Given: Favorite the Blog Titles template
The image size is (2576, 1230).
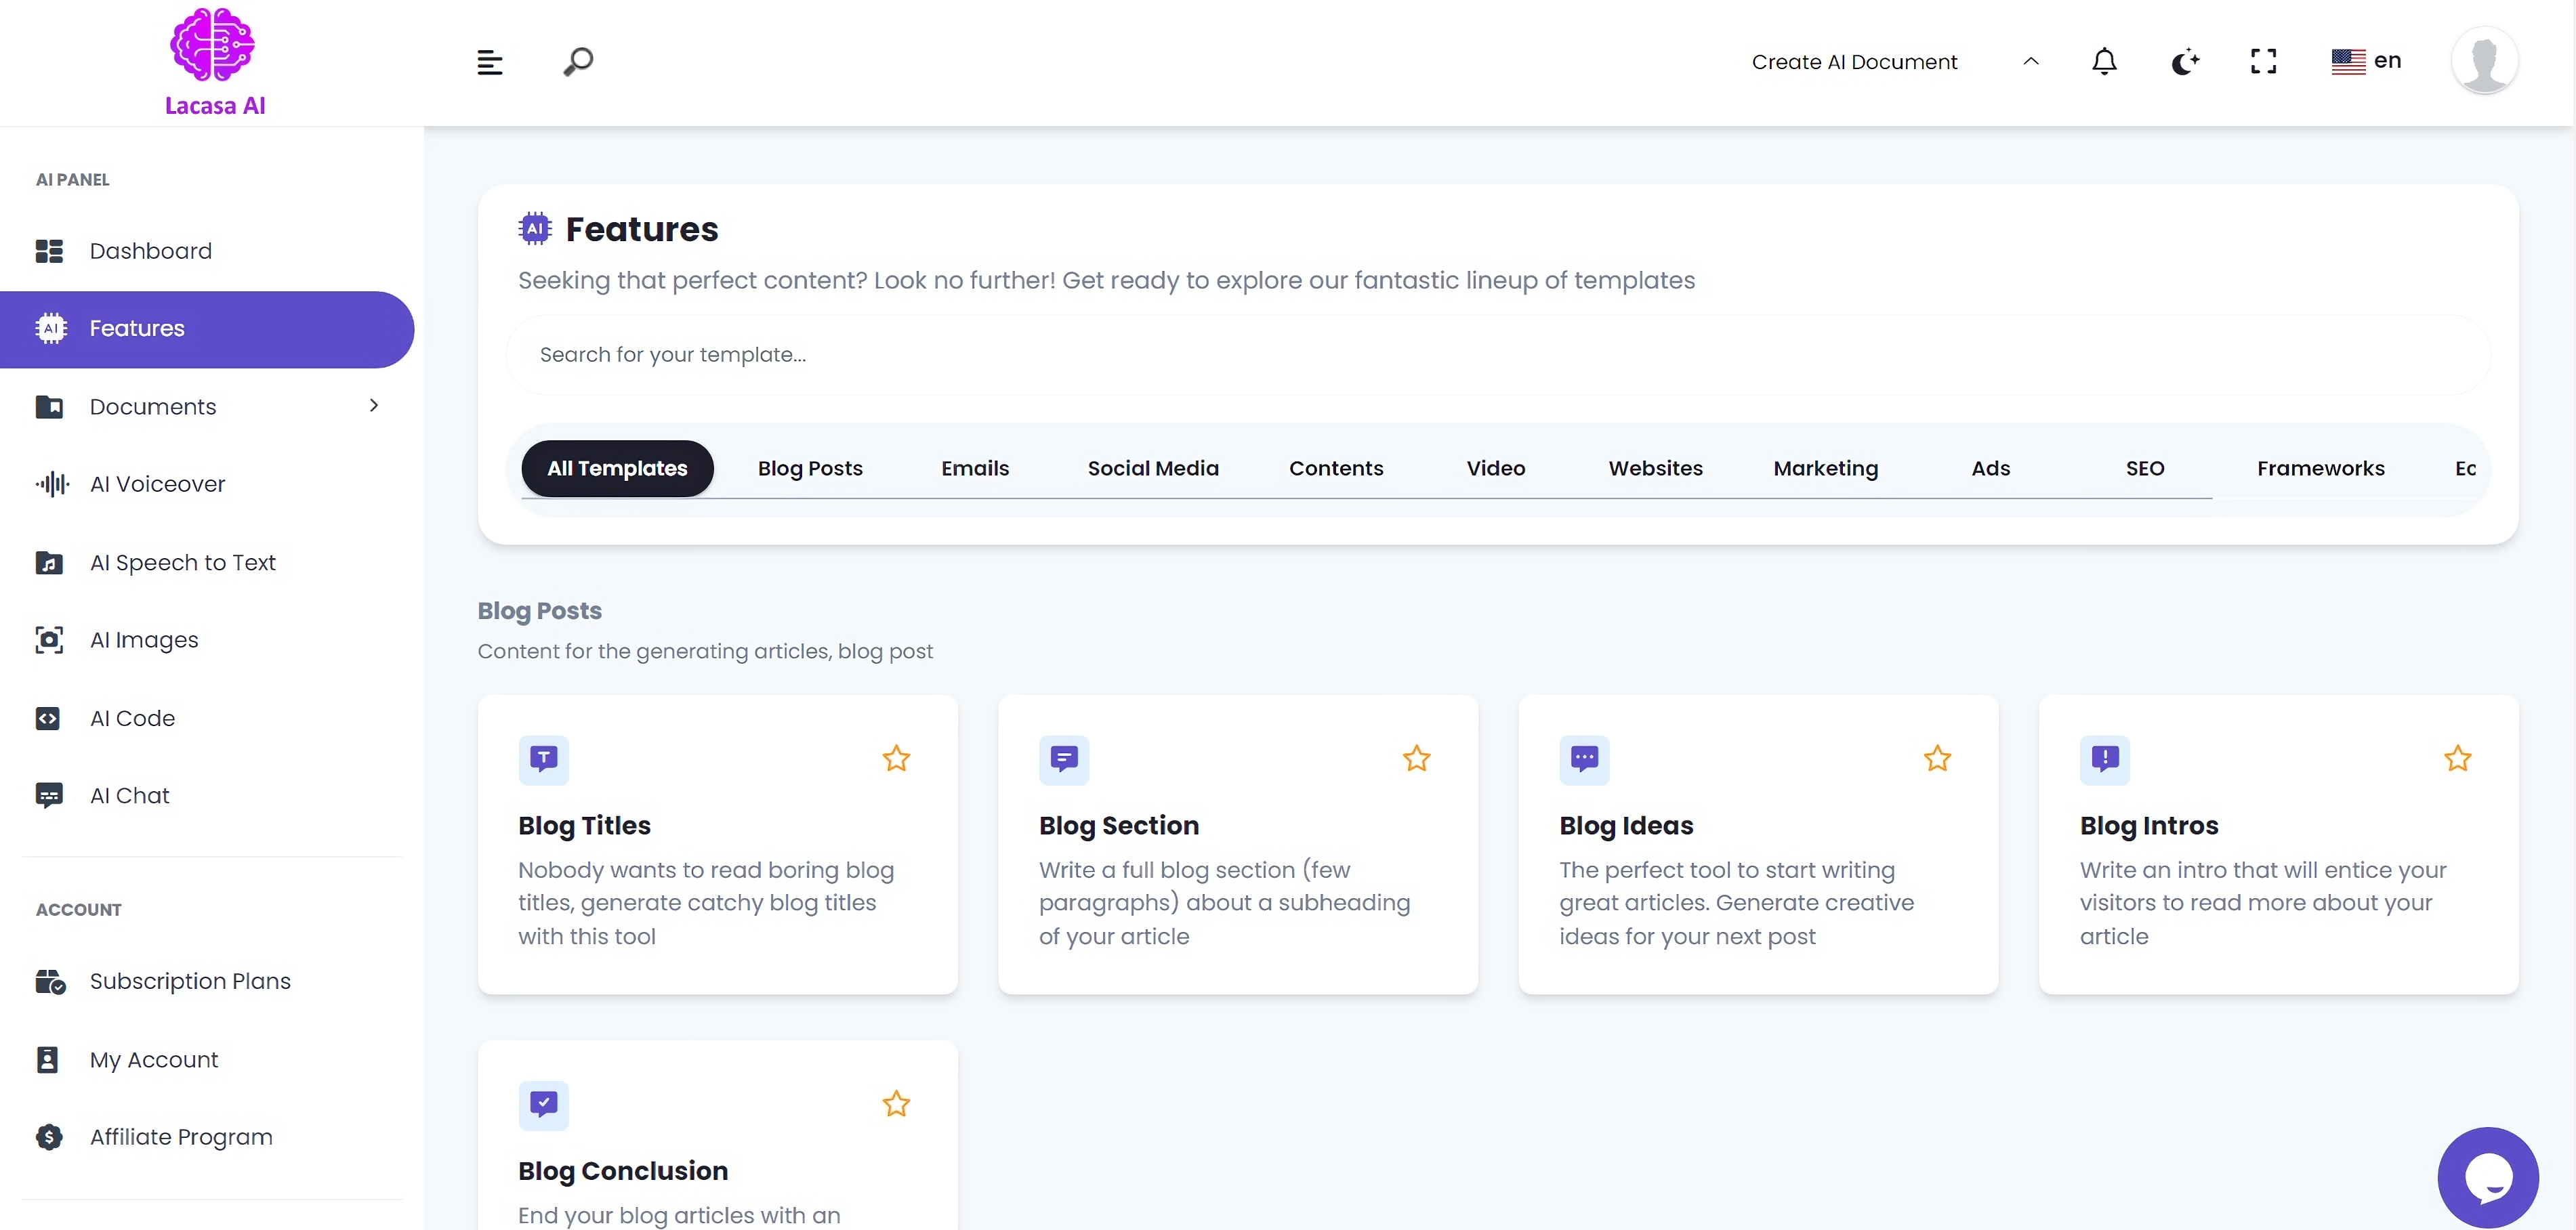Looking at the screenshot, I should click(896, 758).
